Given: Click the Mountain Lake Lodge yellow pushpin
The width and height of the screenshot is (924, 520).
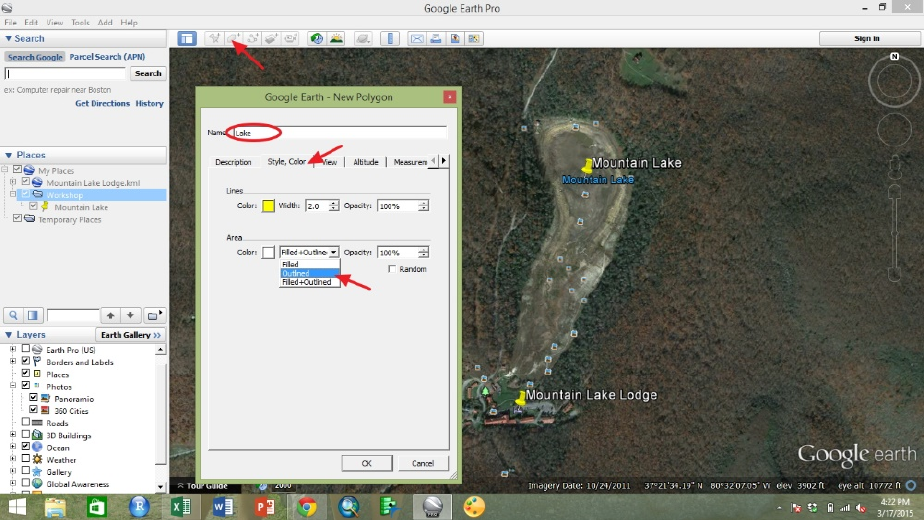Looking at the screenshot, I should 520,399.
